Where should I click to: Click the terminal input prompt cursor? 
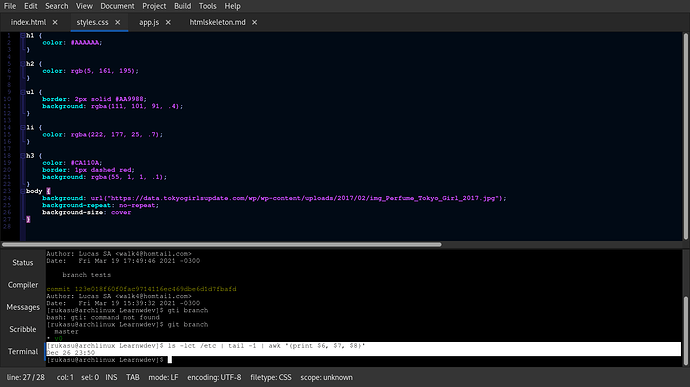170,360
